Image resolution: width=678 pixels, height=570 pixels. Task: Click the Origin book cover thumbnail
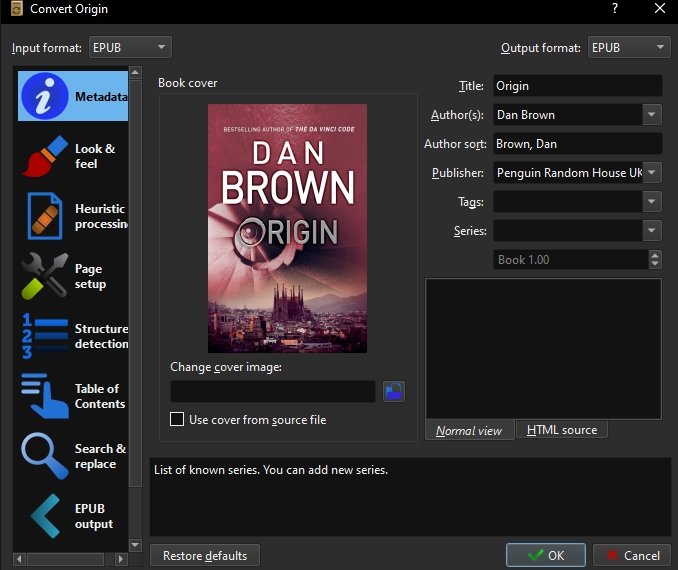click(x=288, y=228)
